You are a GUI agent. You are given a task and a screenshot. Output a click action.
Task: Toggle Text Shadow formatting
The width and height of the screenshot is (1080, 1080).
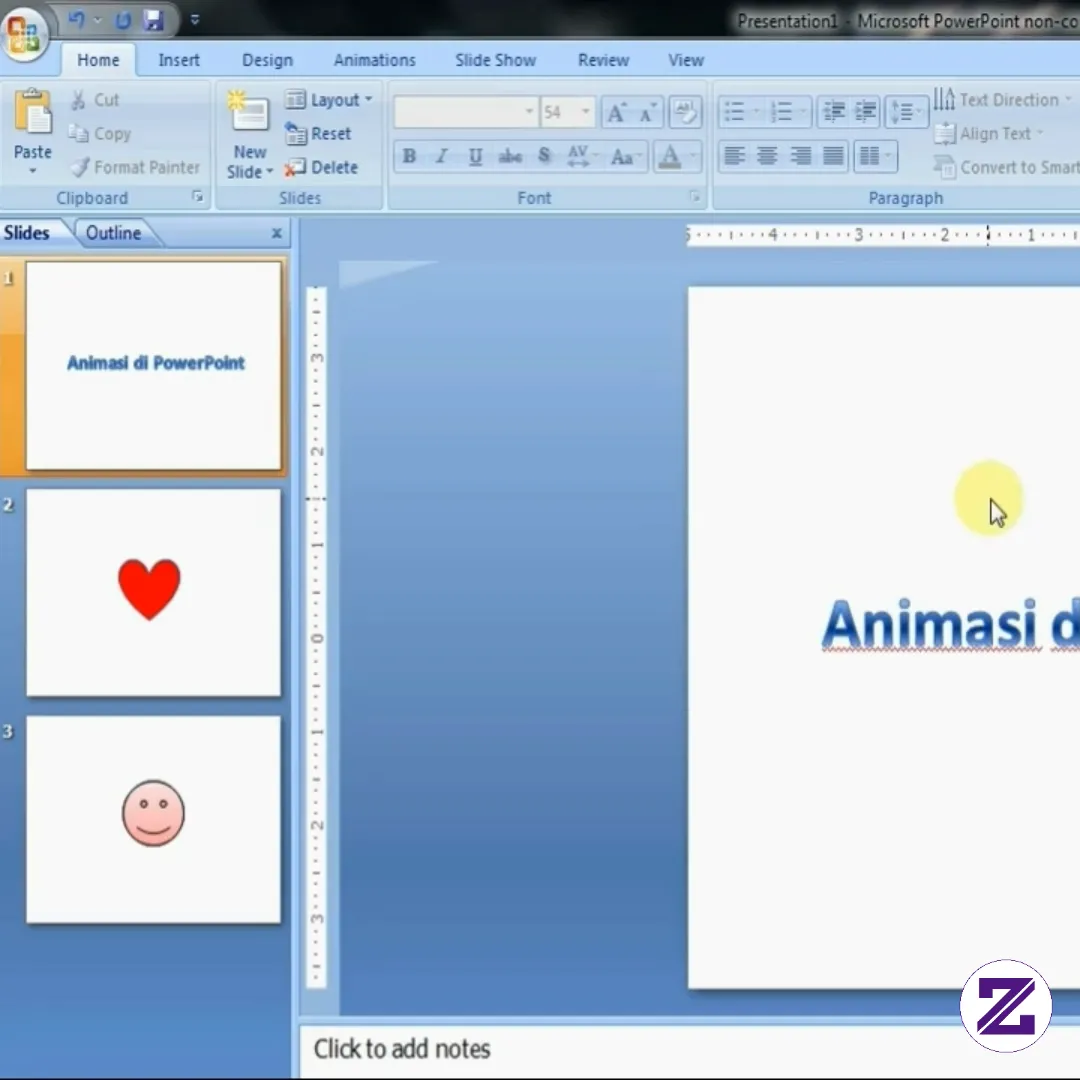point(544,156)
